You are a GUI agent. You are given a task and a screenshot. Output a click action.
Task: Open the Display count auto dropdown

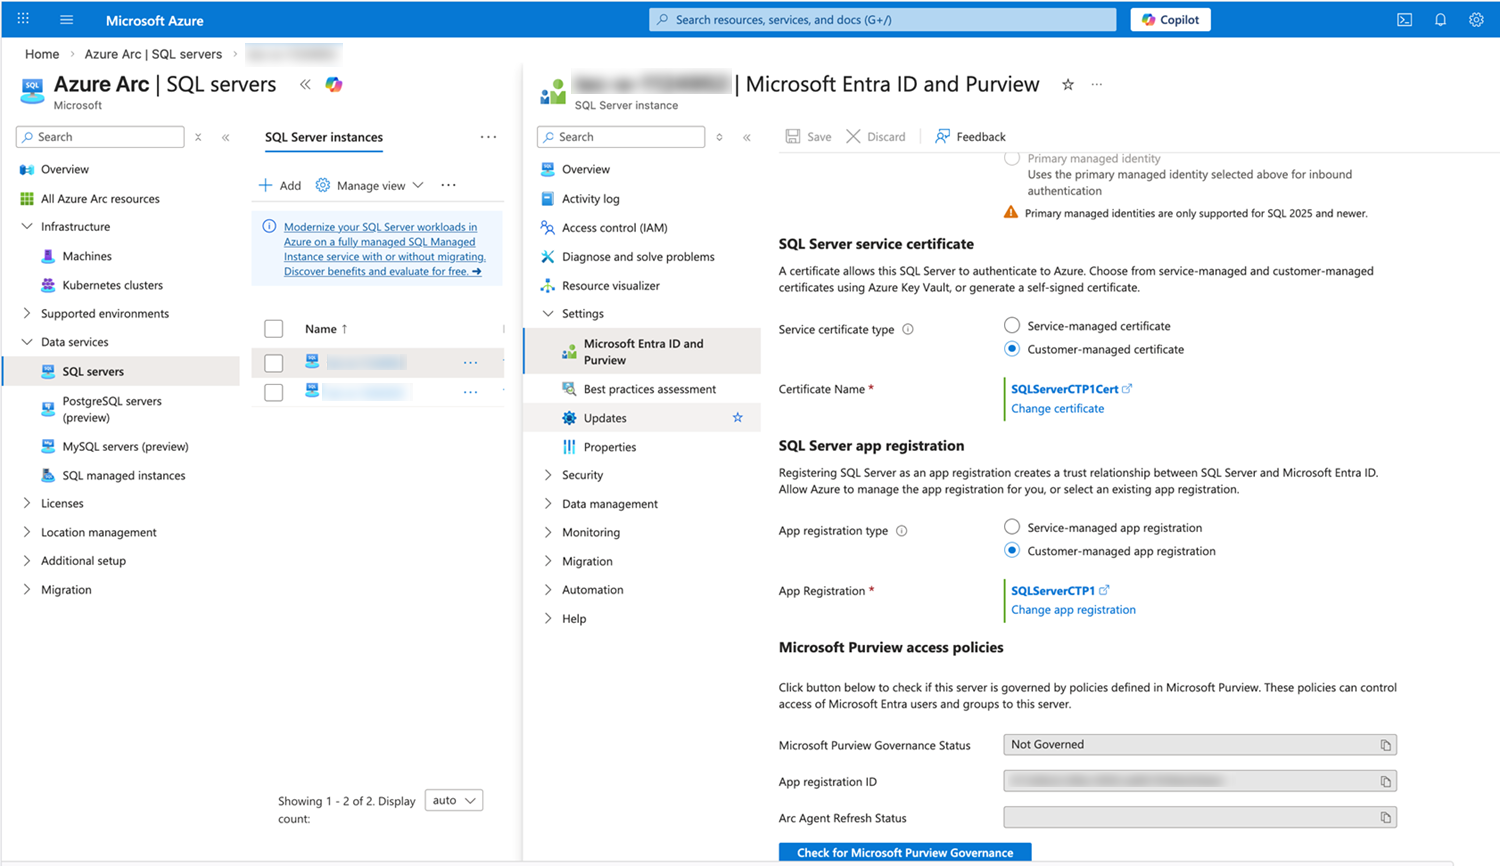(x=454, y=800)
